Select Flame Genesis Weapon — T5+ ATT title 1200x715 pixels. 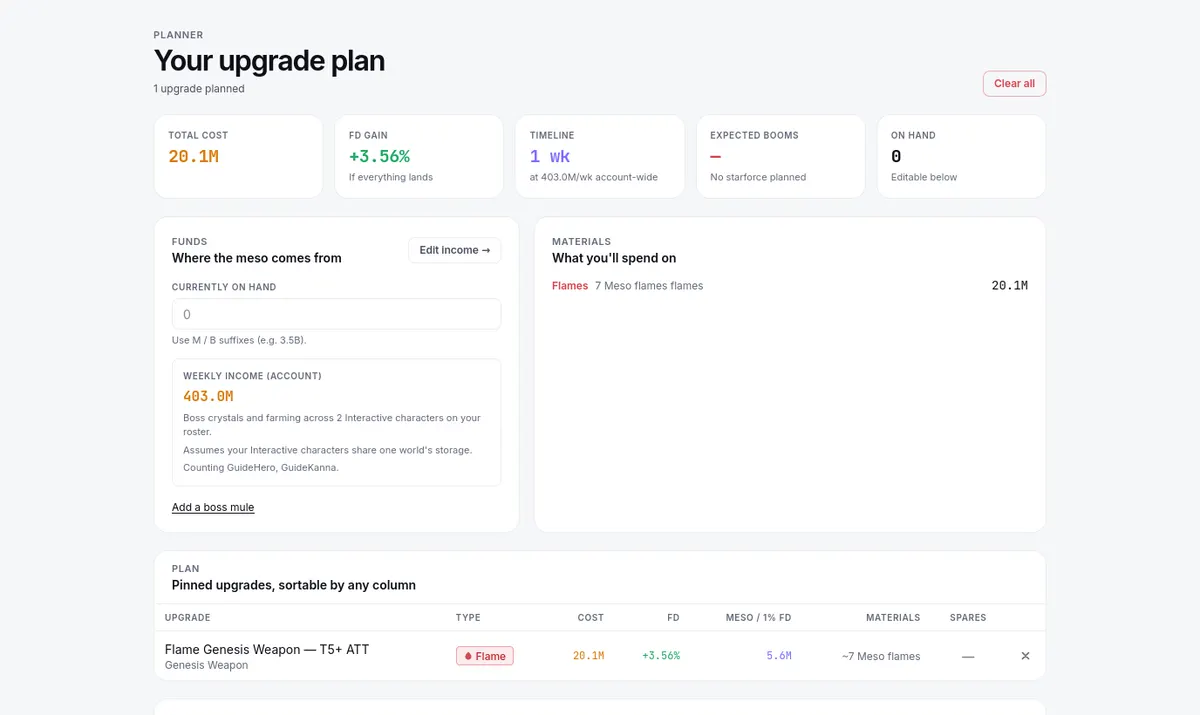pyautogui.click(x=267, y=649)
